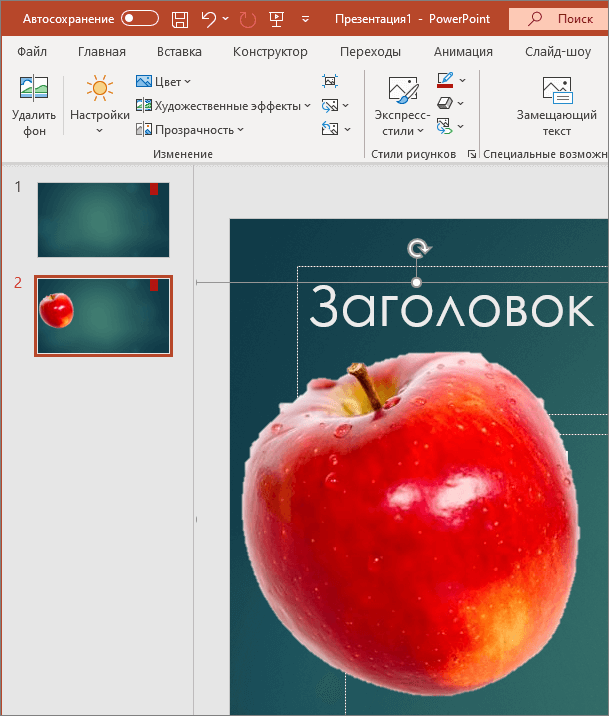Select slide 1 thumbnail

pyautogui.click(x=103, y=220)
